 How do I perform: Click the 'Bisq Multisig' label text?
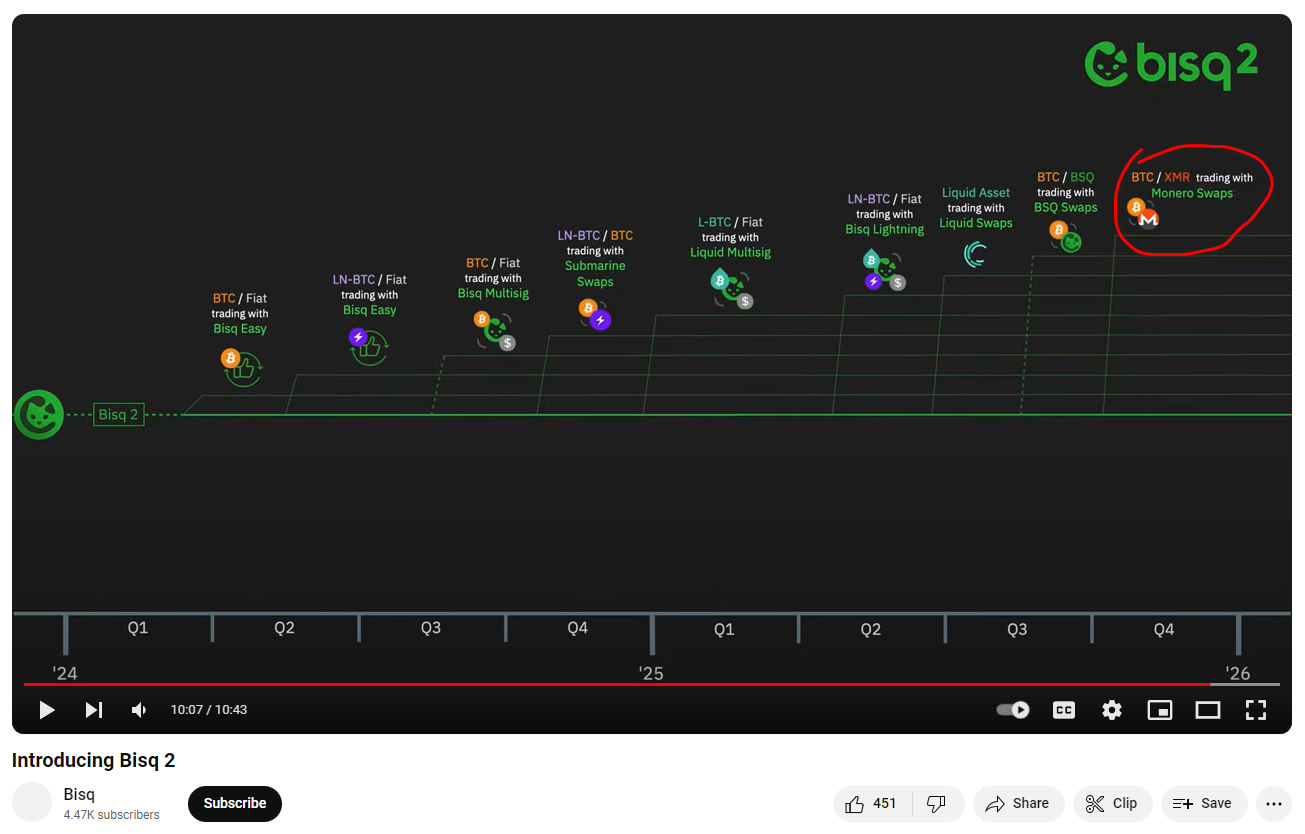click(x=493, y=294)
